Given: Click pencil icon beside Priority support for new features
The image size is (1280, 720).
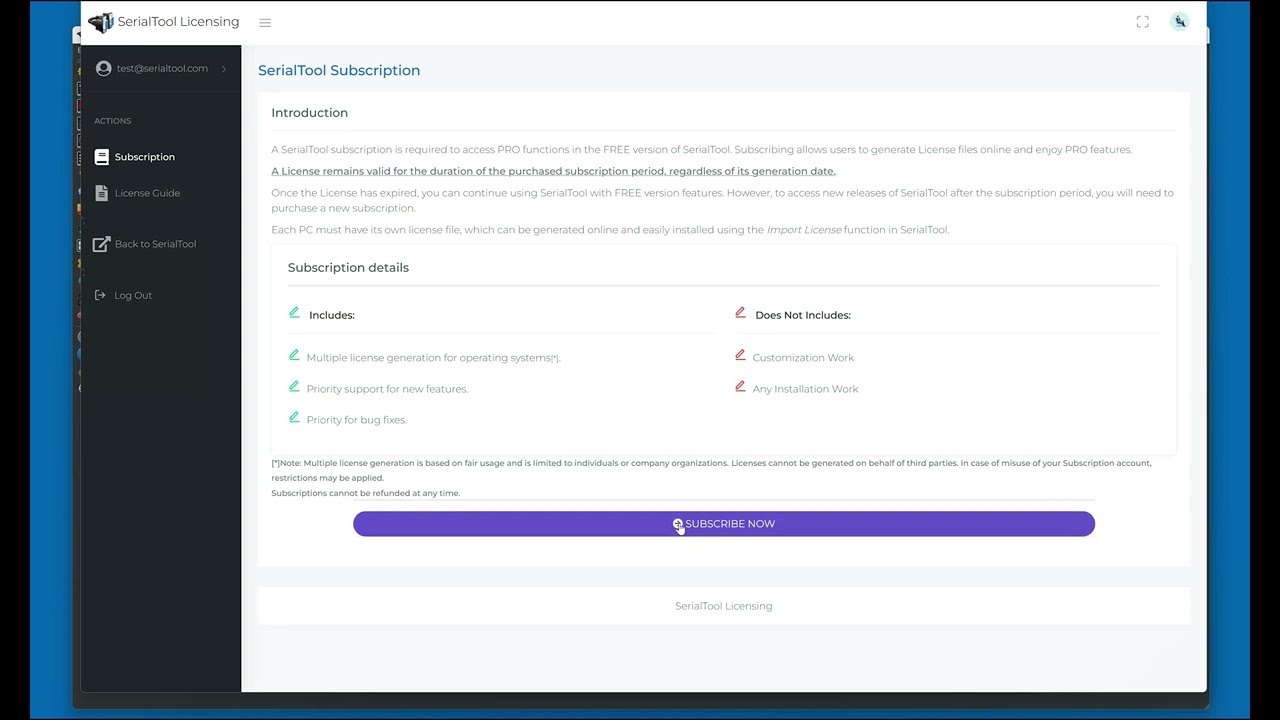Looking at the screenshot, I should (x=294, y=386).
